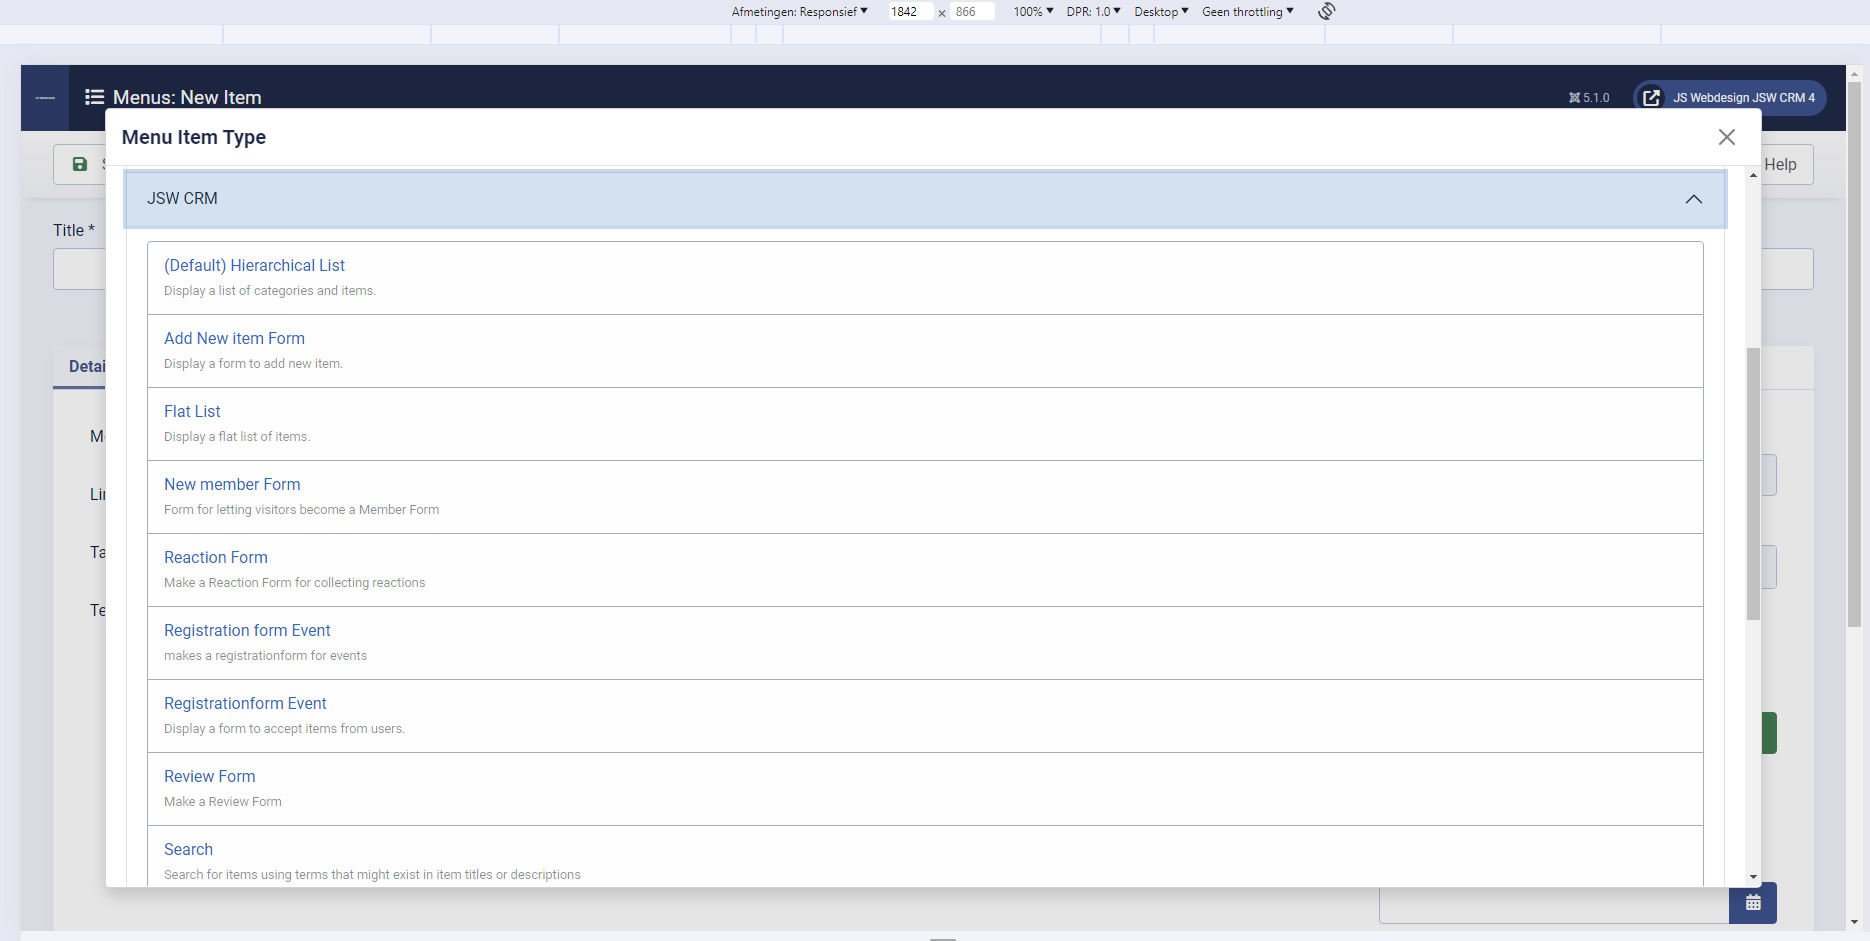Click the calendar picker icon button
This screenshot has height=941, width=1870.
pyautogui.click(x=1752, y=903)
